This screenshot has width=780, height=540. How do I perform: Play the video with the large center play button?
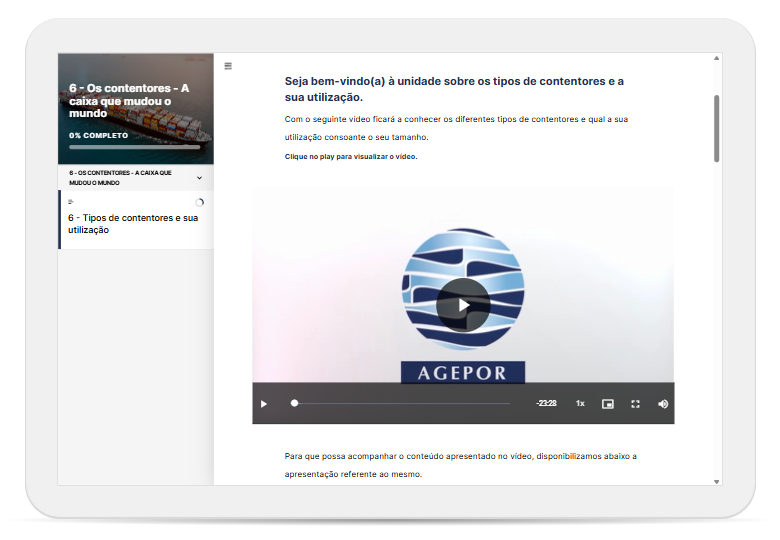coord(463,305)
